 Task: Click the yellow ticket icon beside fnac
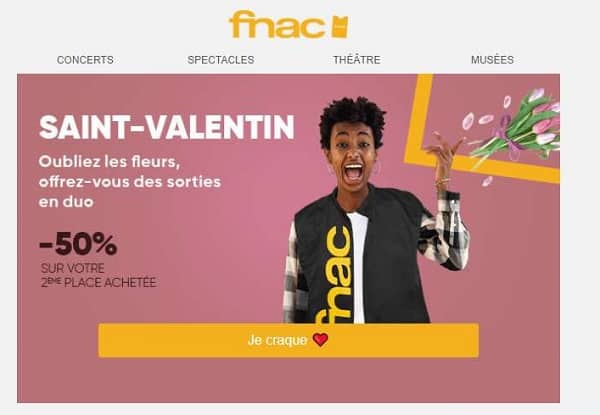pyautogui.click(x=340, y=27)
